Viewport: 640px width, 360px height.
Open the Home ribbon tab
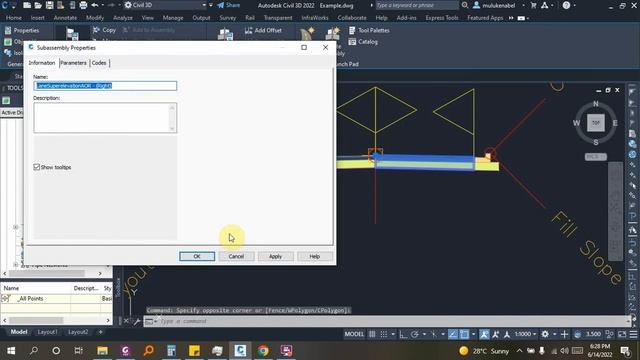(13, 18)
